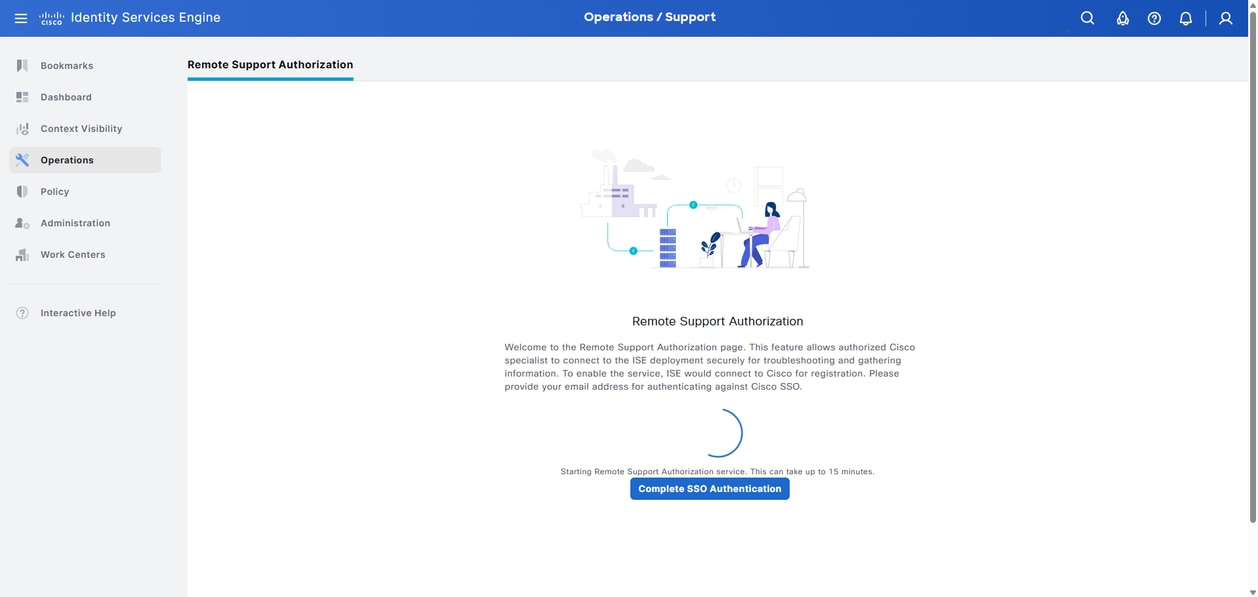Click Complete SSO Authentication
Screen dimensions: 1258x597
pos(710,488)
